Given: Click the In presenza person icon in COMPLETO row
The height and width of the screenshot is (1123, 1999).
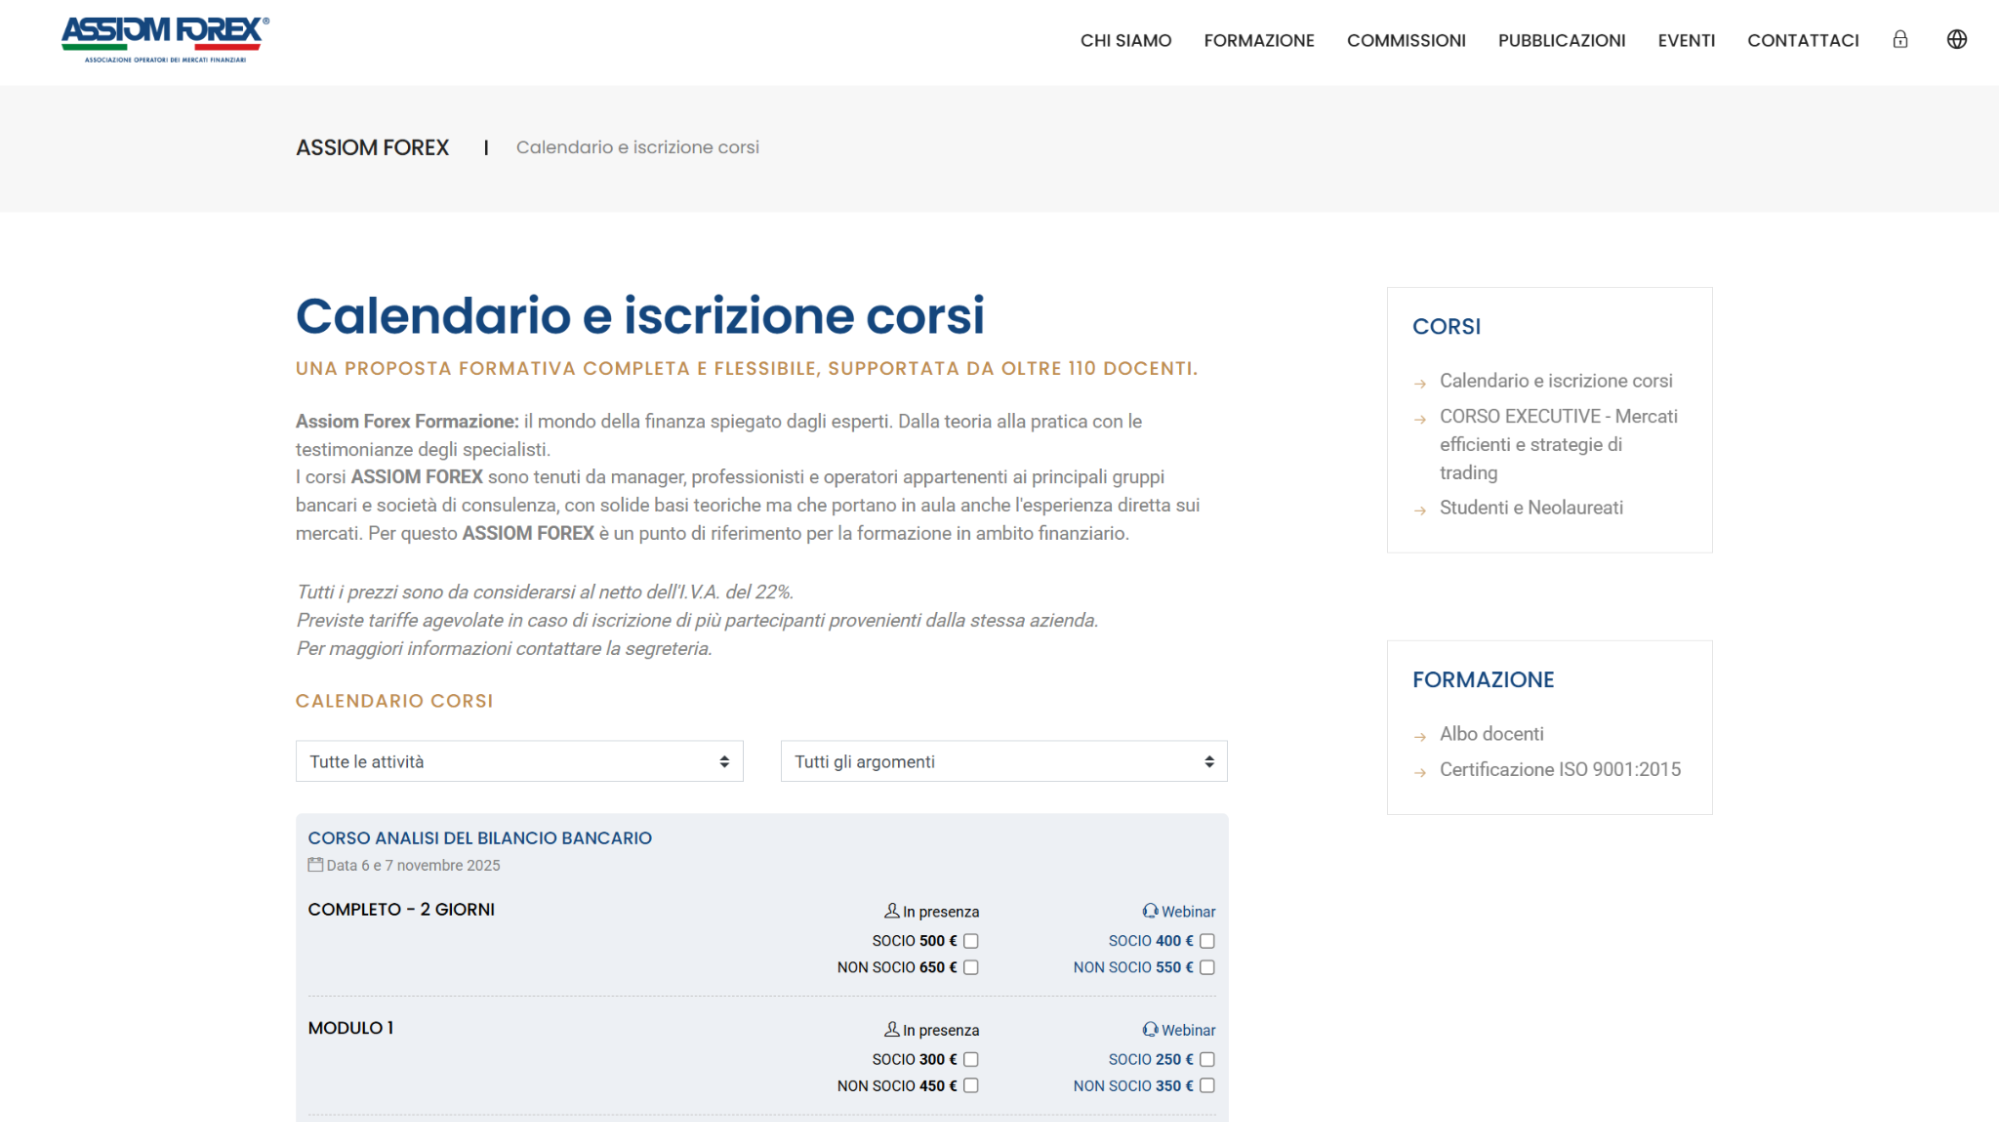Looking at the screenshot, I should pyautogui.click(x=891, y=911).
